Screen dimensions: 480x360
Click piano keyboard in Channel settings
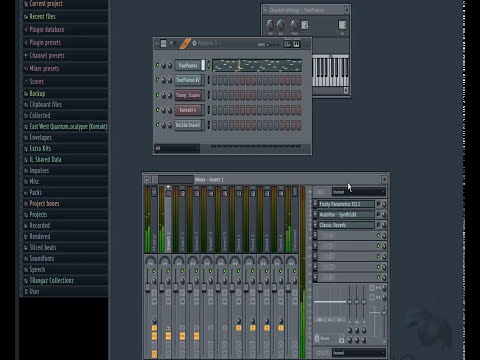(x=330, y=70)
